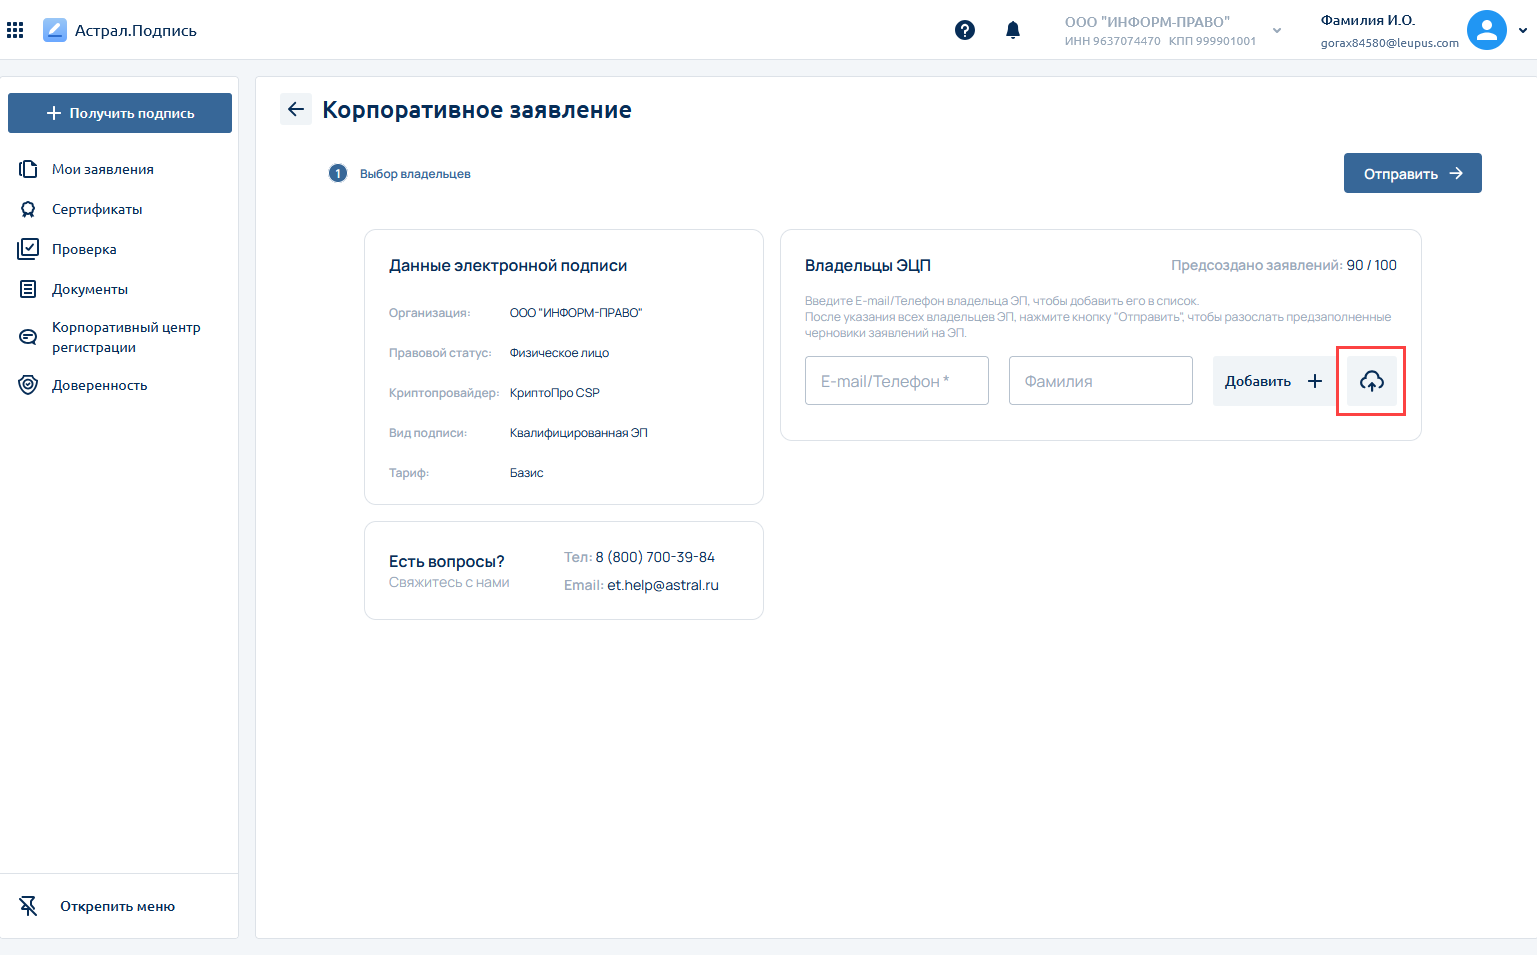Click the Доверенность shield icon

click(x=28, y=385)
